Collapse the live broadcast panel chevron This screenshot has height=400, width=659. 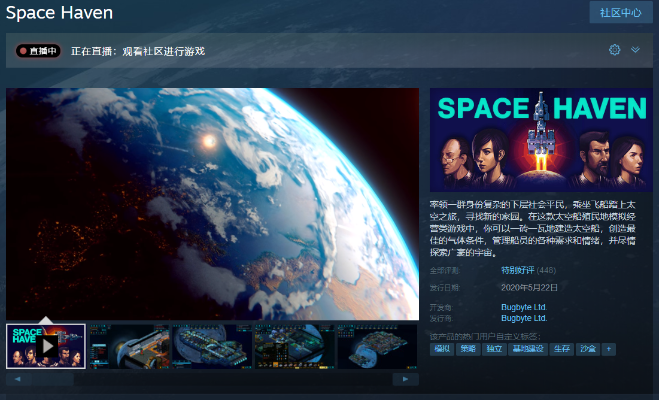pyautogui.click(x=635, y=50)
